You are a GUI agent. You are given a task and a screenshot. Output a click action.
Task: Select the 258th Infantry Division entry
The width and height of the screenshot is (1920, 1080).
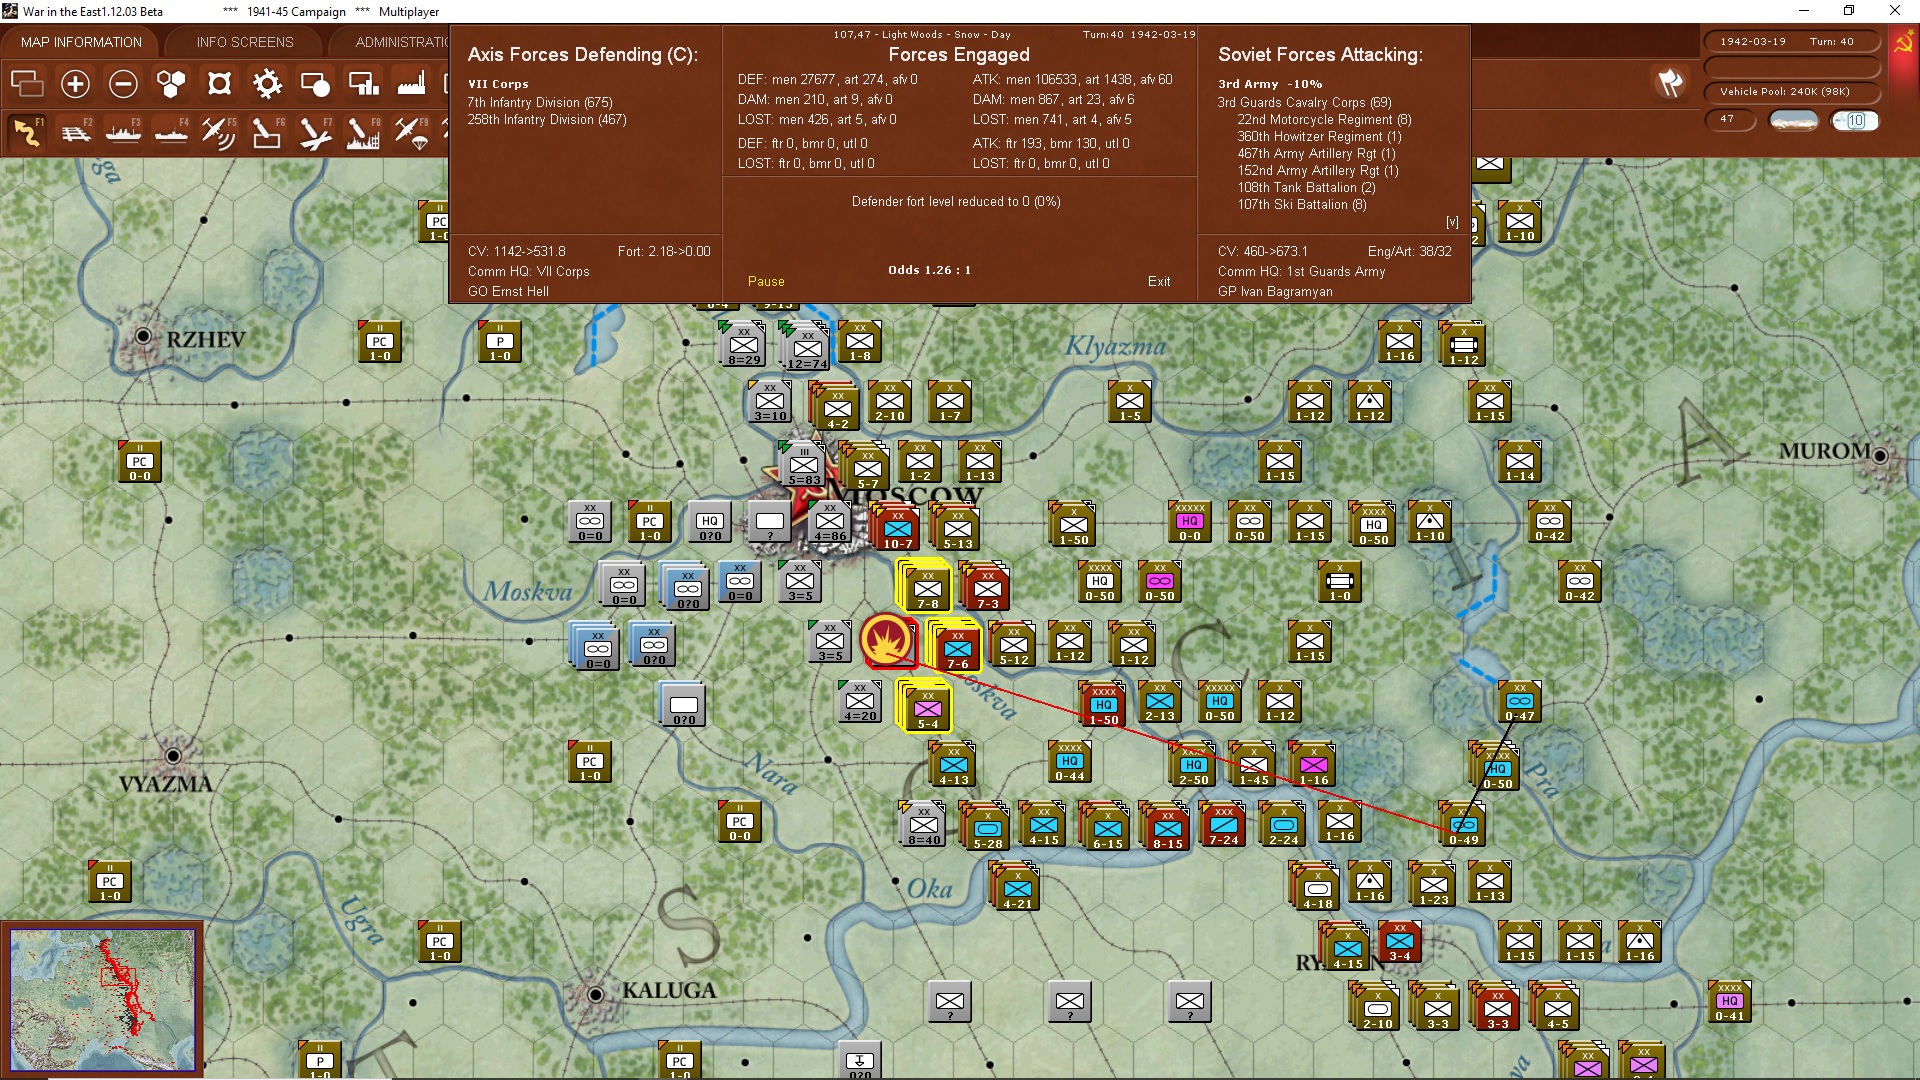tap(547, 120)
